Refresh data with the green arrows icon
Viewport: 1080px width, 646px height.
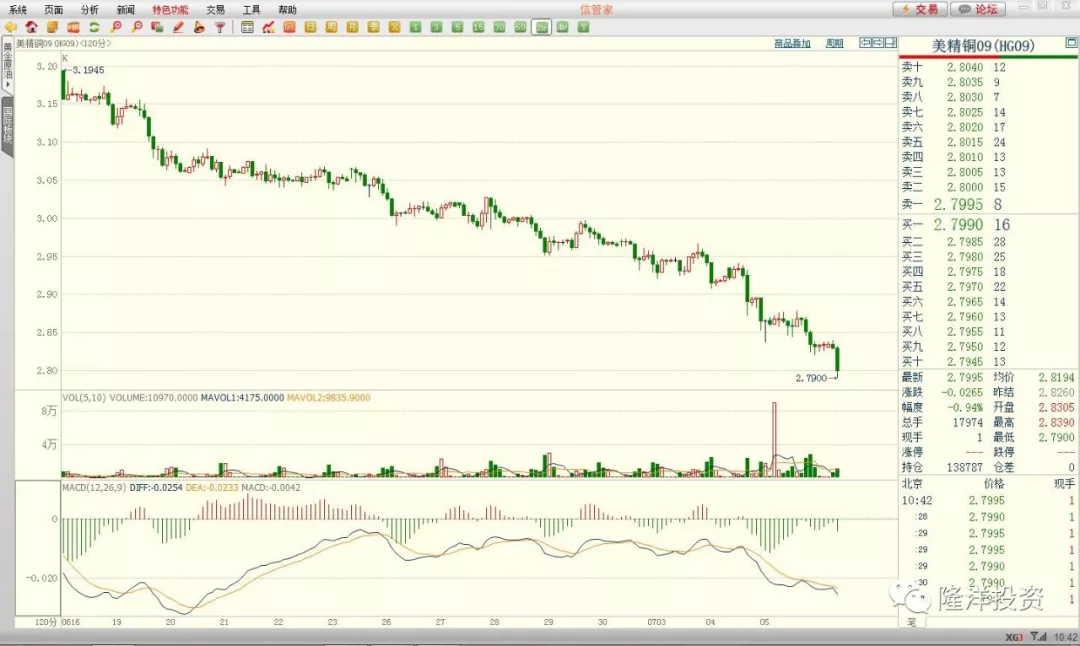[94, 27]
